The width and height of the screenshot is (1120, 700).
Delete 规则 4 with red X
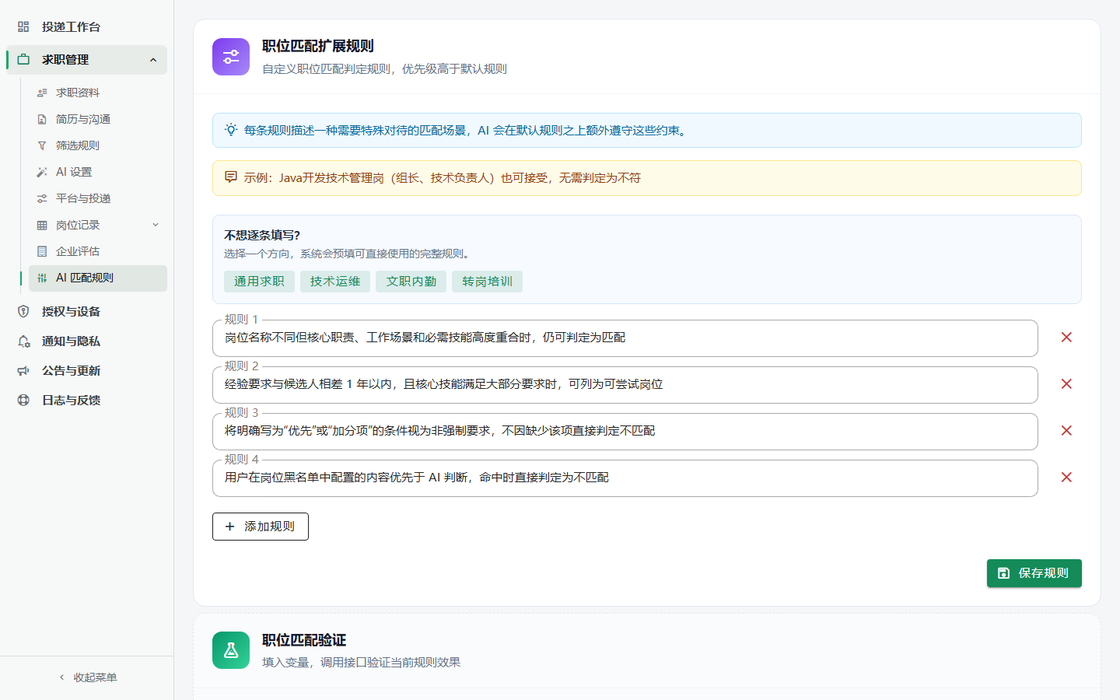point(1066,477)
